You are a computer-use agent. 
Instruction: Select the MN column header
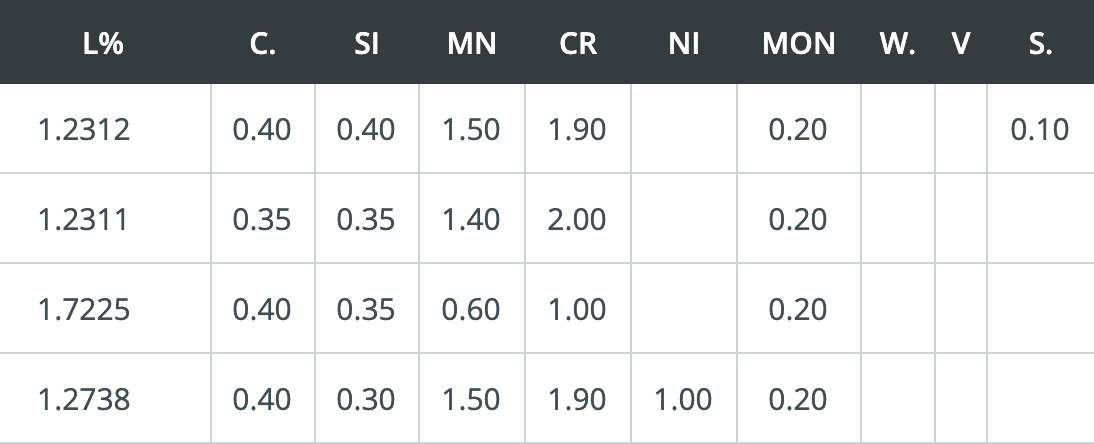(x=472, y=44)
